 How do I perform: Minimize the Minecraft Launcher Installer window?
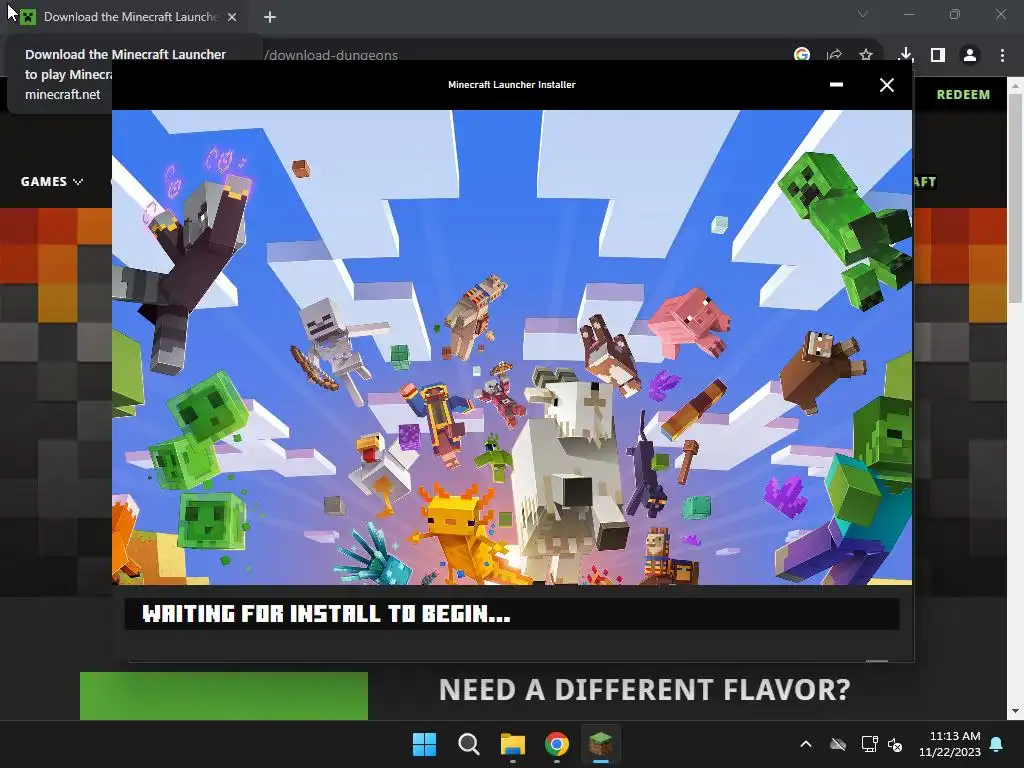click(x=836, y=84)
